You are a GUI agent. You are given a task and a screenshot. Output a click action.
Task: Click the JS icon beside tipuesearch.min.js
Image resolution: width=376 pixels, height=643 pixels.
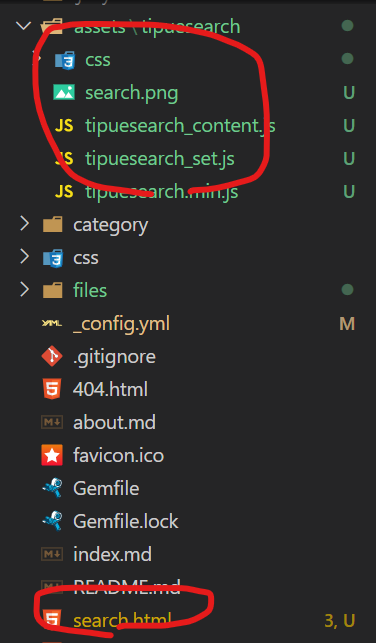click(64, 192)
